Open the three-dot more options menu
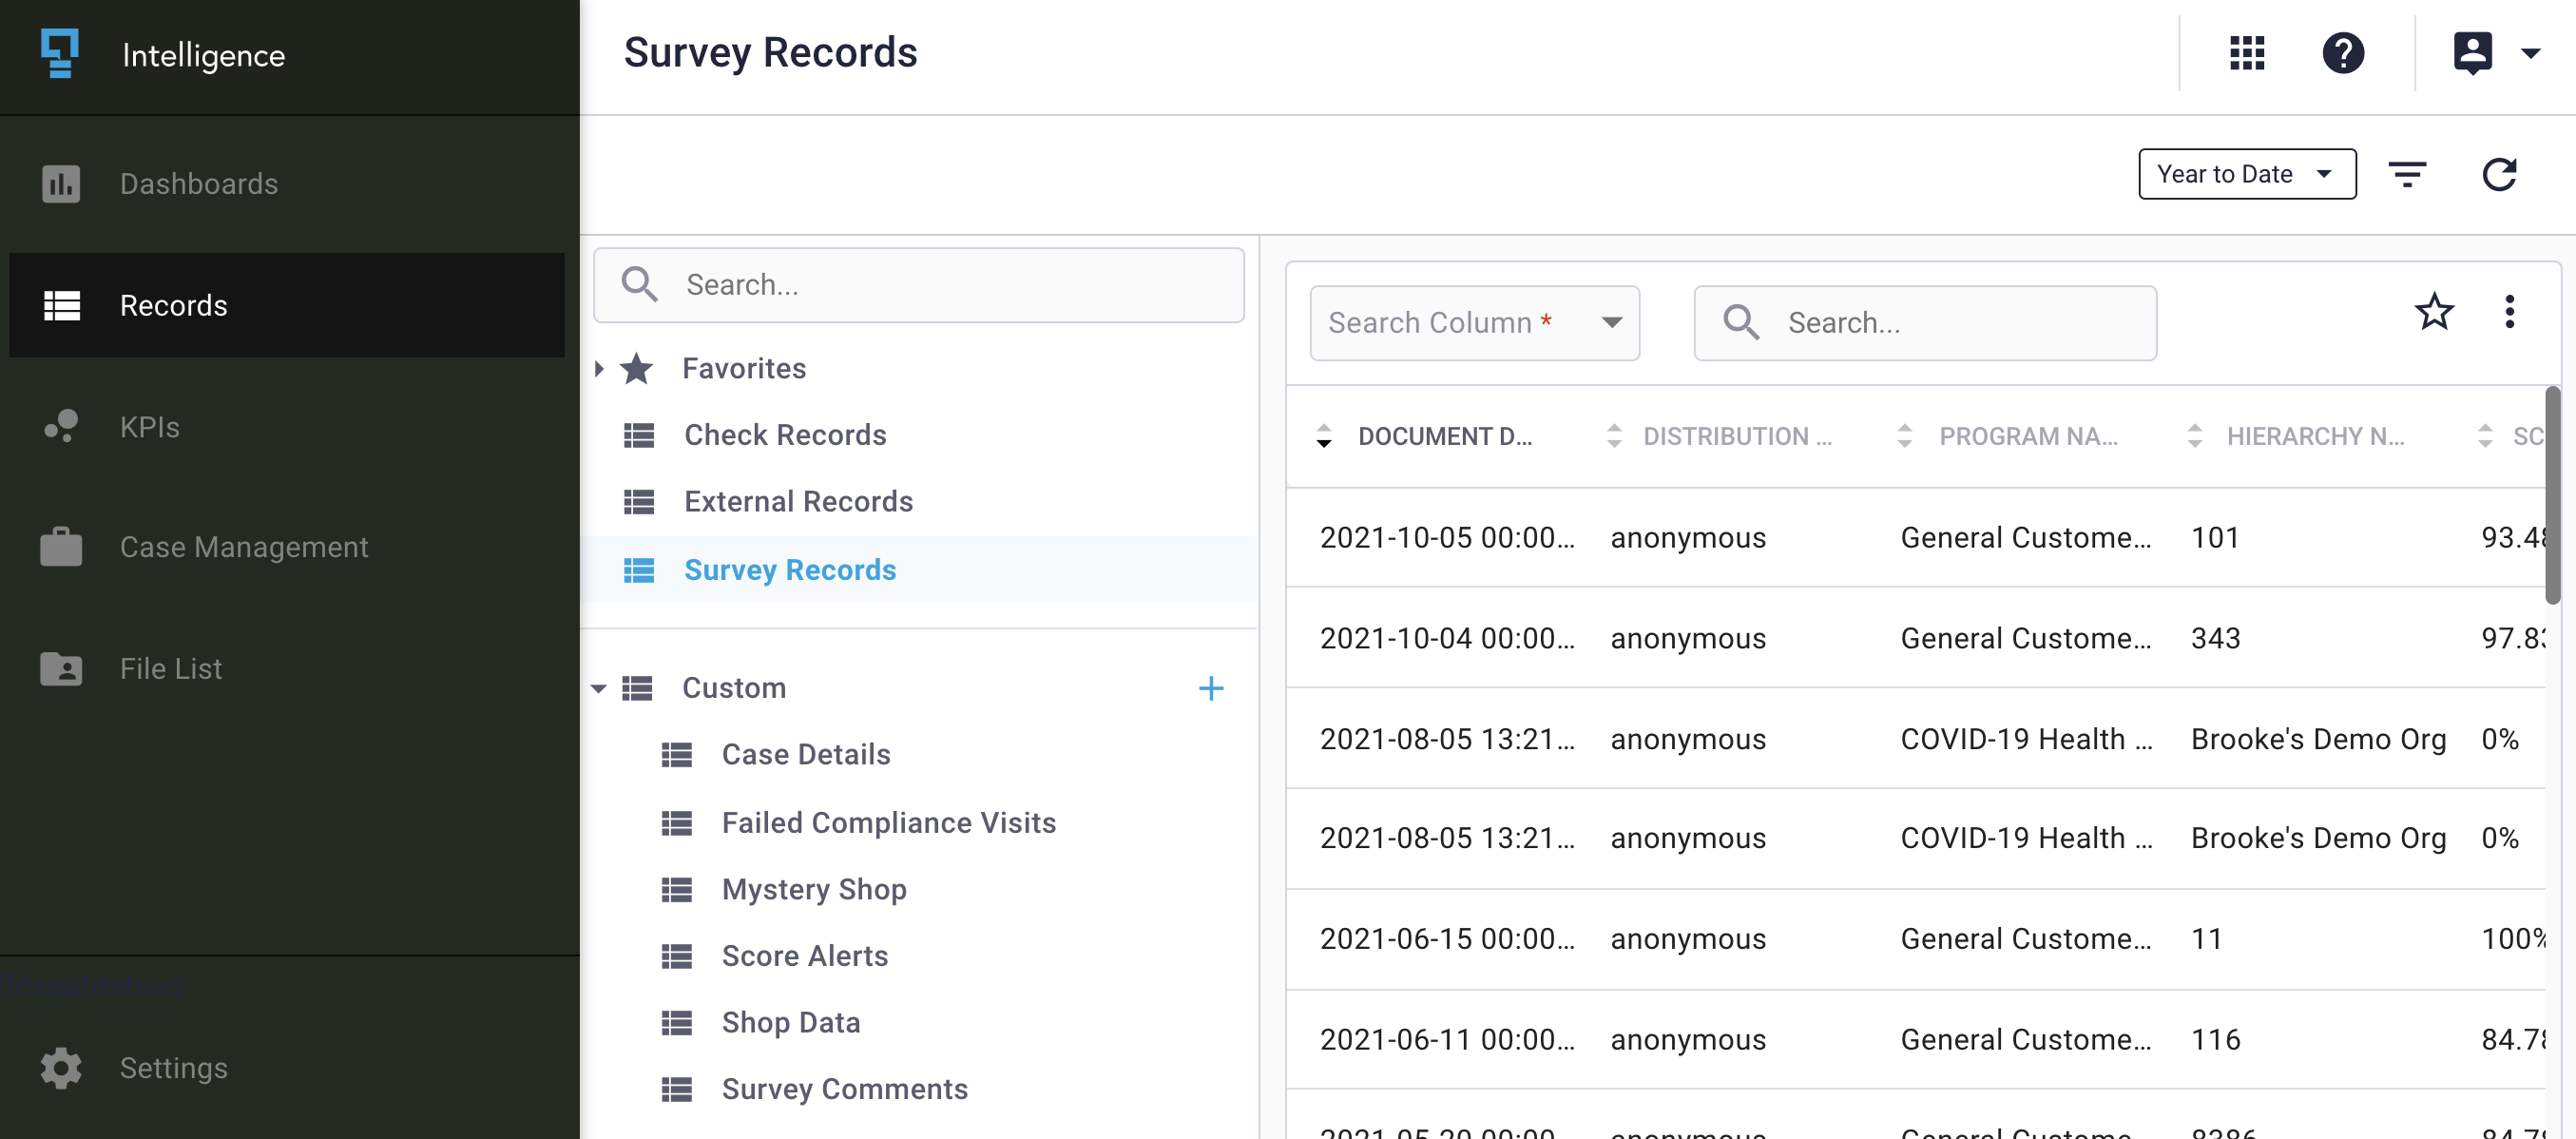The image size is (2576, 1139). (2509, 312)
